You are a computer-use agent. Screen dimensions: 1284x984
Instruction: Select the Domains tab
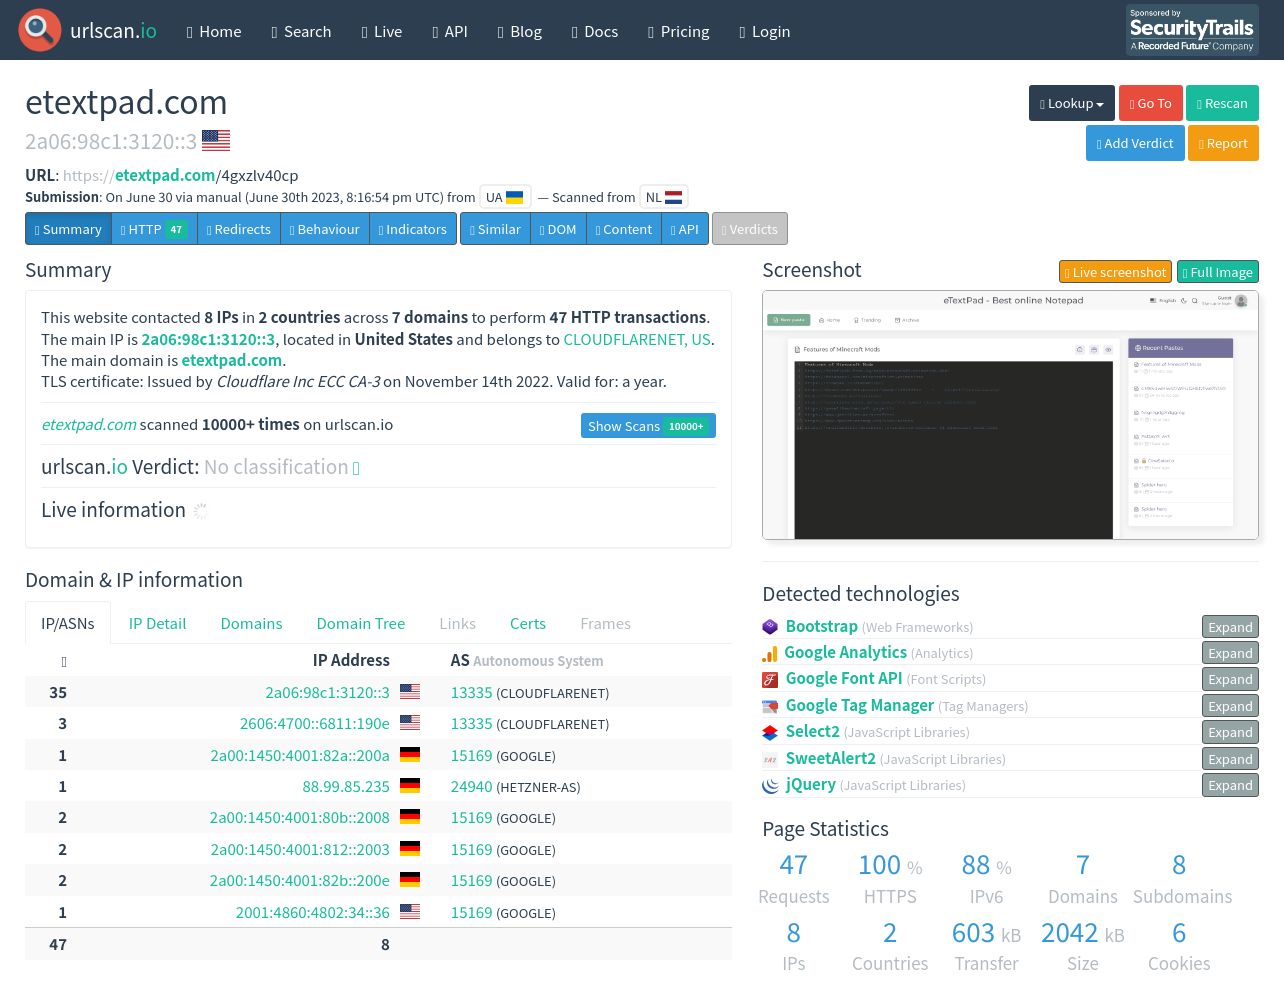click(x=251, y=624)
